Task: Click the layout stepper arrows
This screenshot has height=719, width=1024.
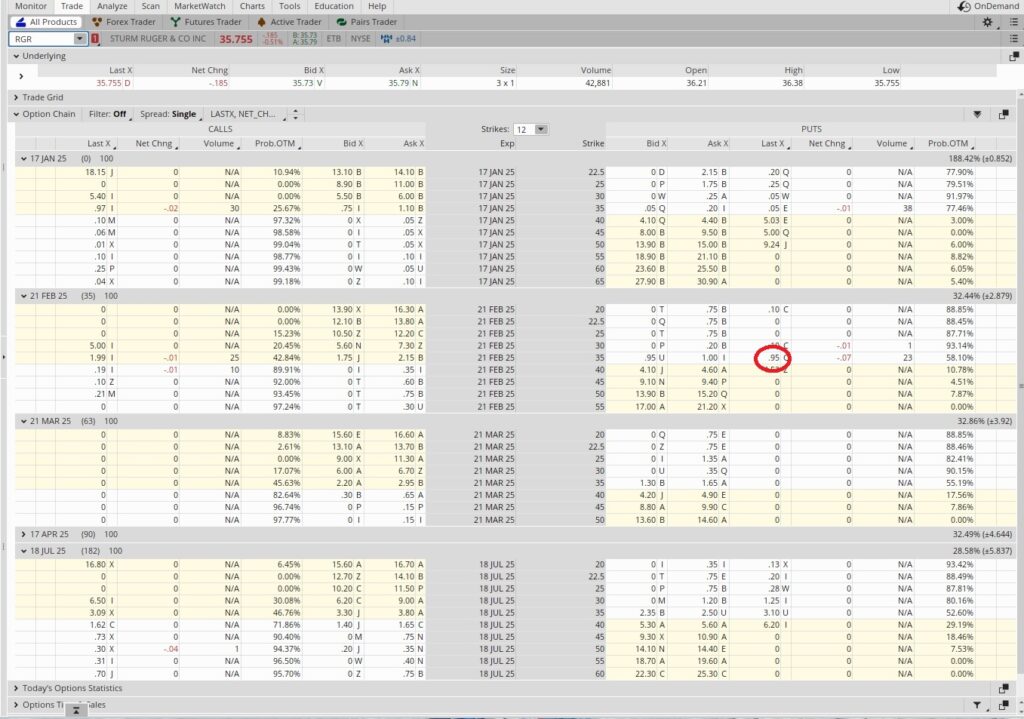Action: pyautogui.click(x=296, y=114)
